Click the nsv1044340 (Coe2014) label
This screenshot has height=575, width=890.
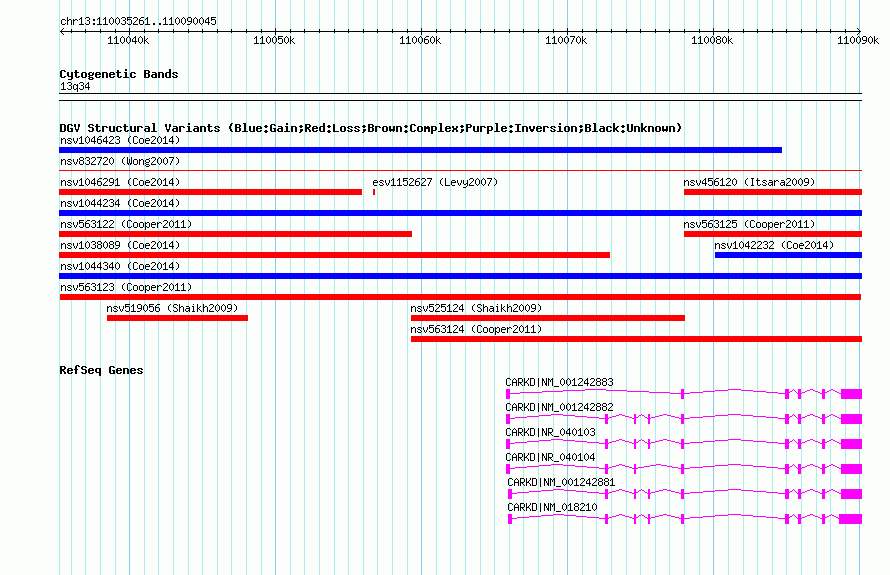(120, 266)
